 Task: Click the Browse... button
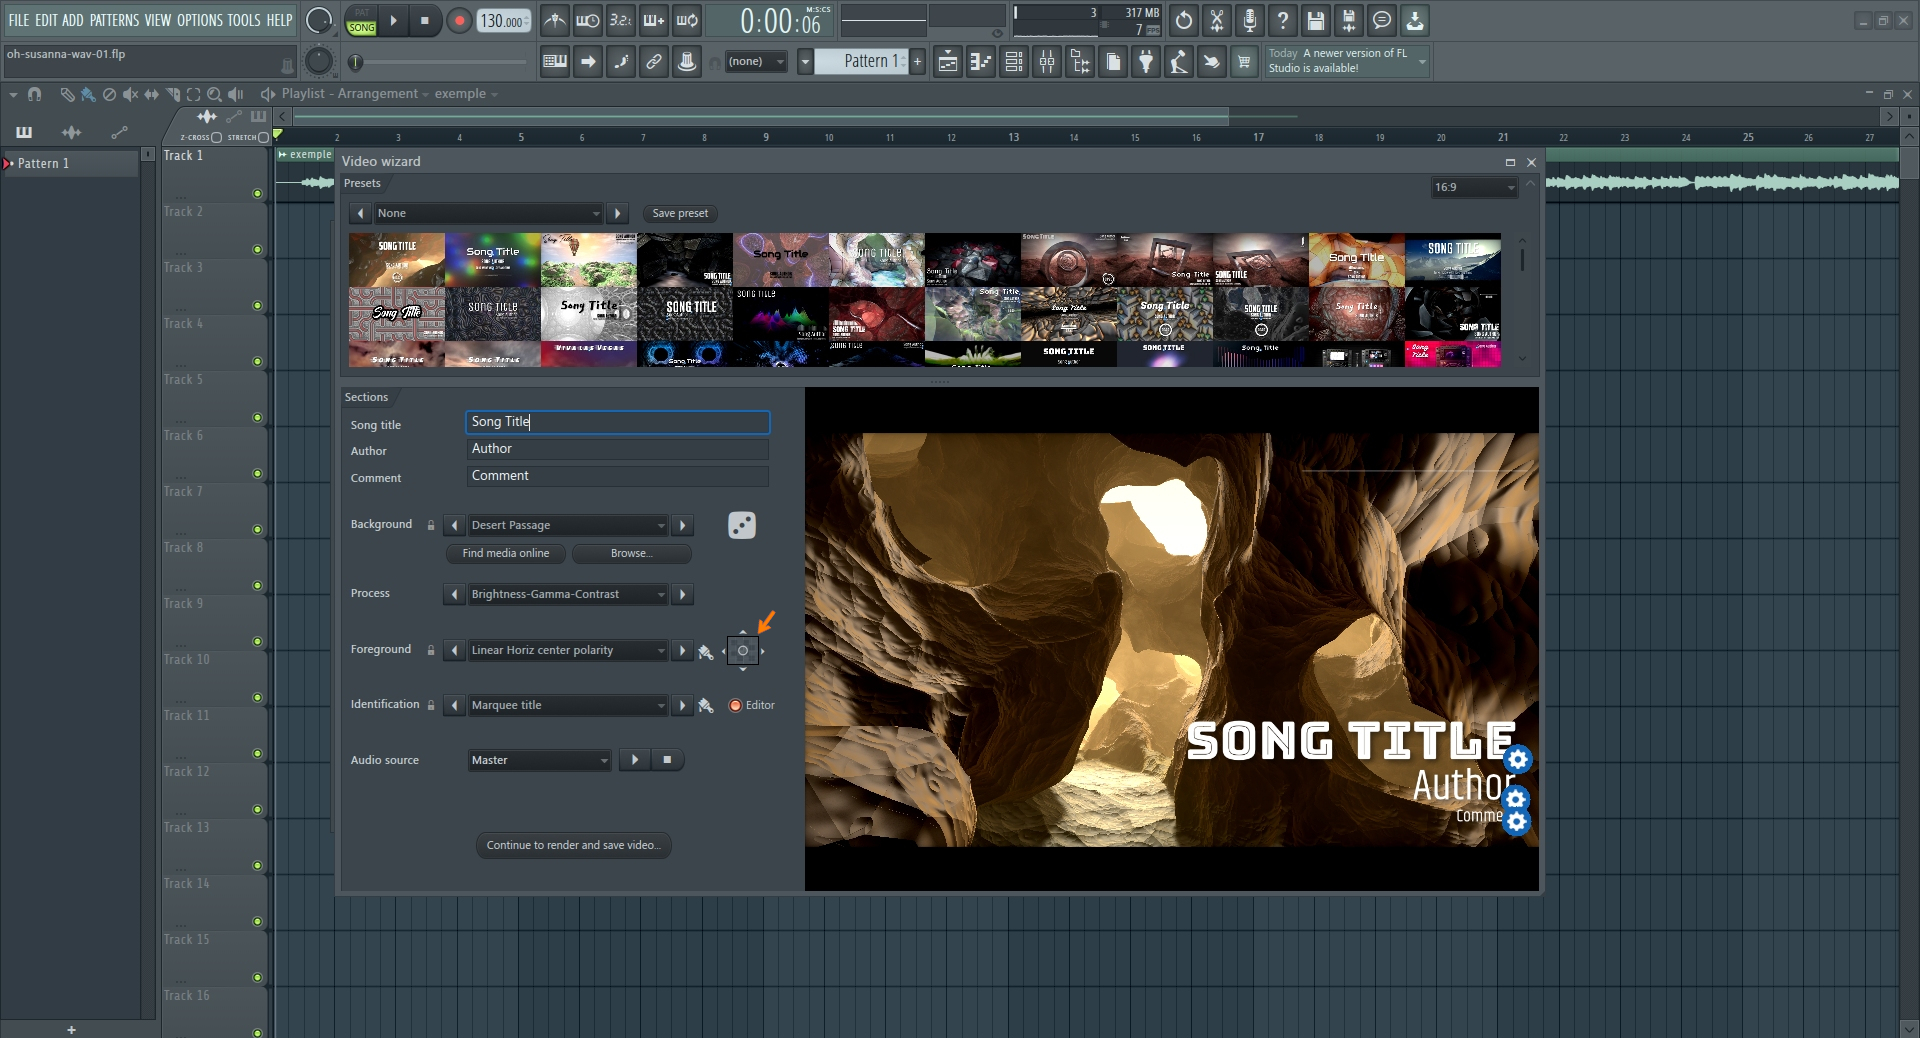click(631, 553)
